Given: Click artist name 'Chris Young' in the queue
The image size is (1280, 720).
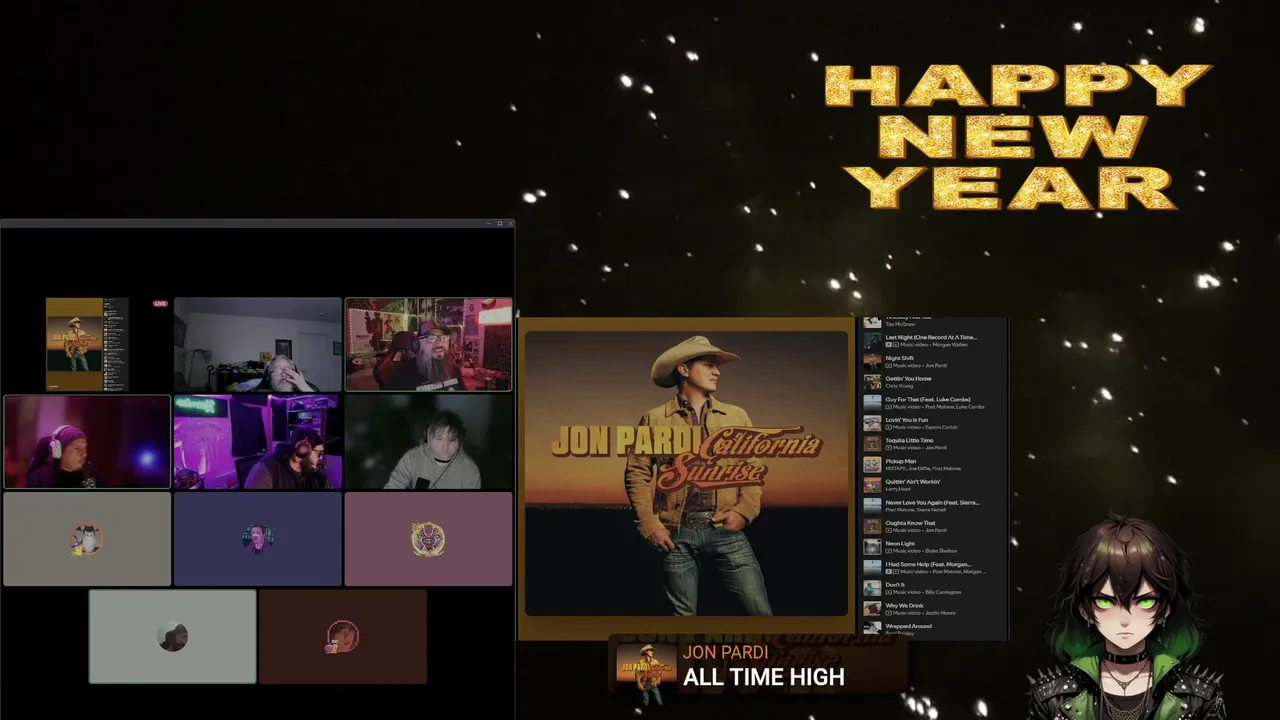Looking at the screenshot, I should (898, 386).
